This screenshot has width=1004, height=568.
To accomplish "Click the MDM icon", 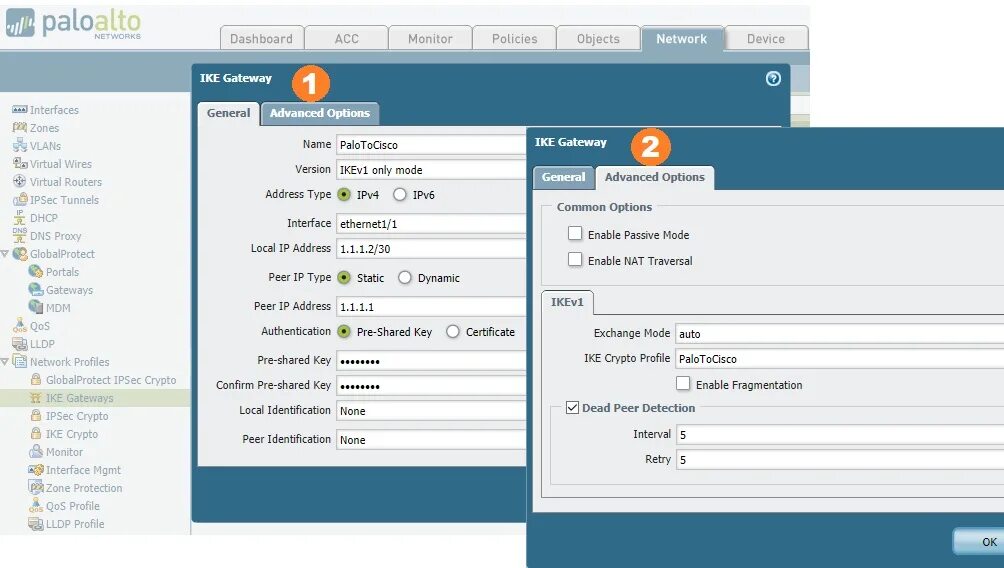I will point(36,307).
